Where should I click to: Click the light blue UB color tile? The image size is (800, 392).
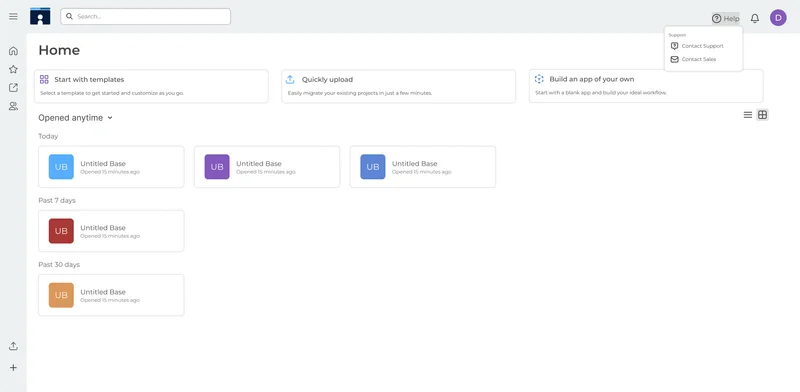[x=61, y=167]
